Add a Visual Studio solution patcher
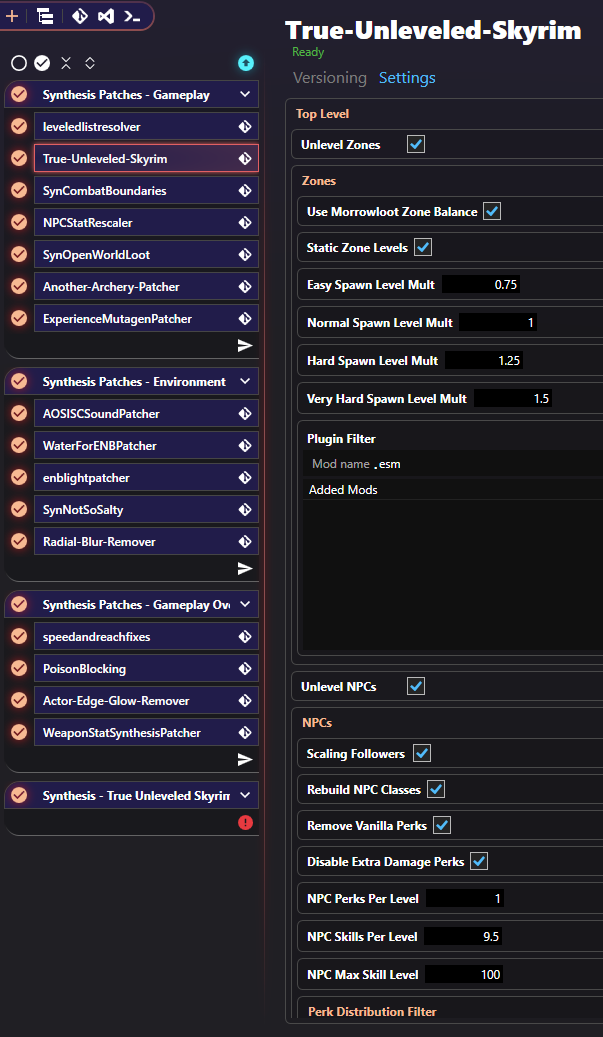The image size is (603, 1037). point(106,17)
